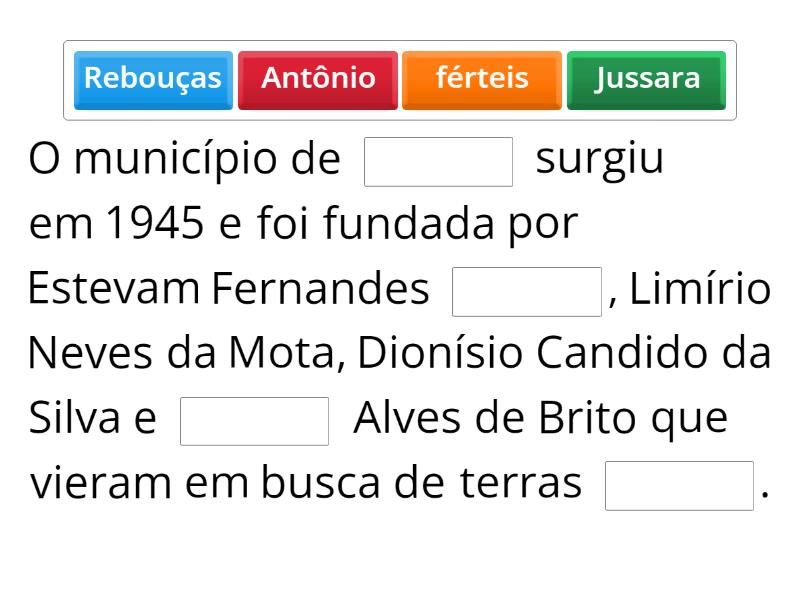
Task: Click the word "surgiu" in the first line
Action: [599, 160]
